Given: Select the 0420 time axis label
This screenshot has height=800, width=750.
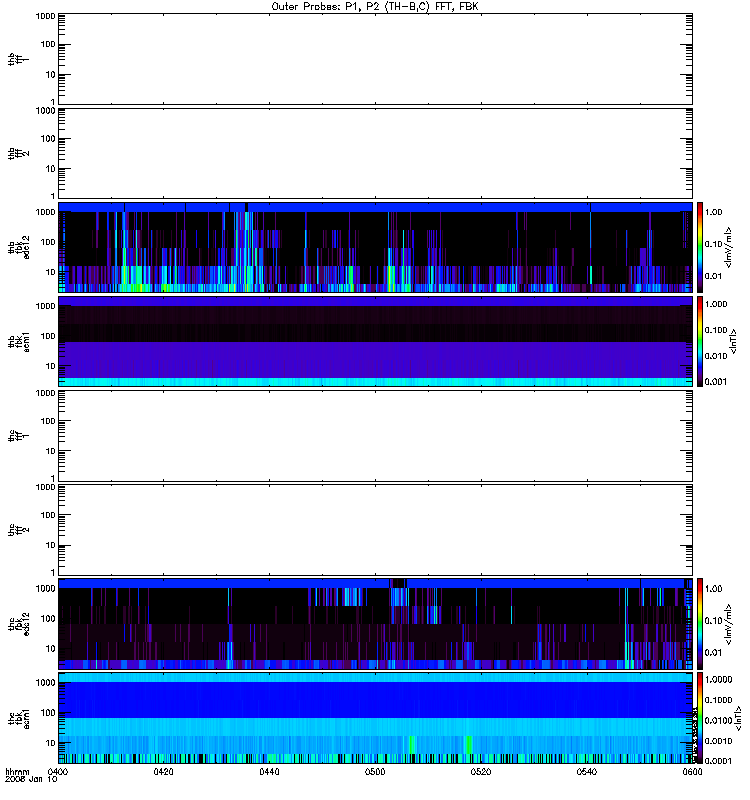Looking at the screenshot, I should pos(163,772).
